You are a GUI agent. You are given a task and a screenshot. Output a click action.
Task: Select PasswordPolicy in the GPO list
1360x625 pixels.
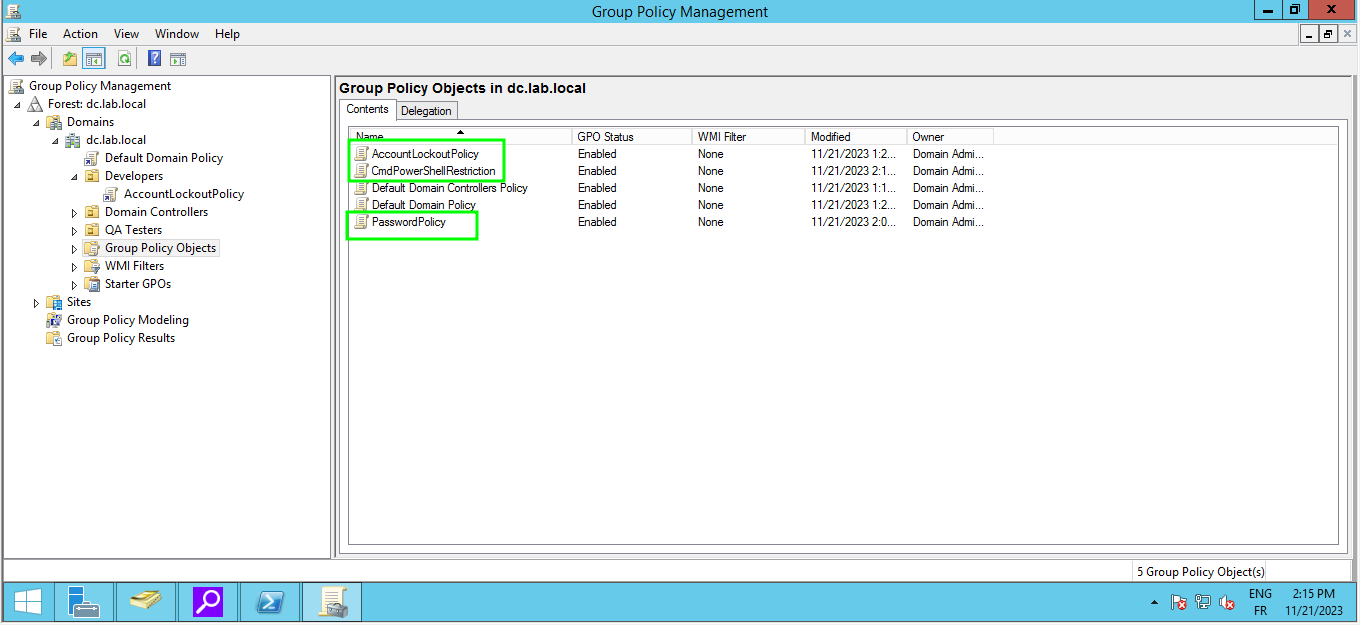coord(408,222)
